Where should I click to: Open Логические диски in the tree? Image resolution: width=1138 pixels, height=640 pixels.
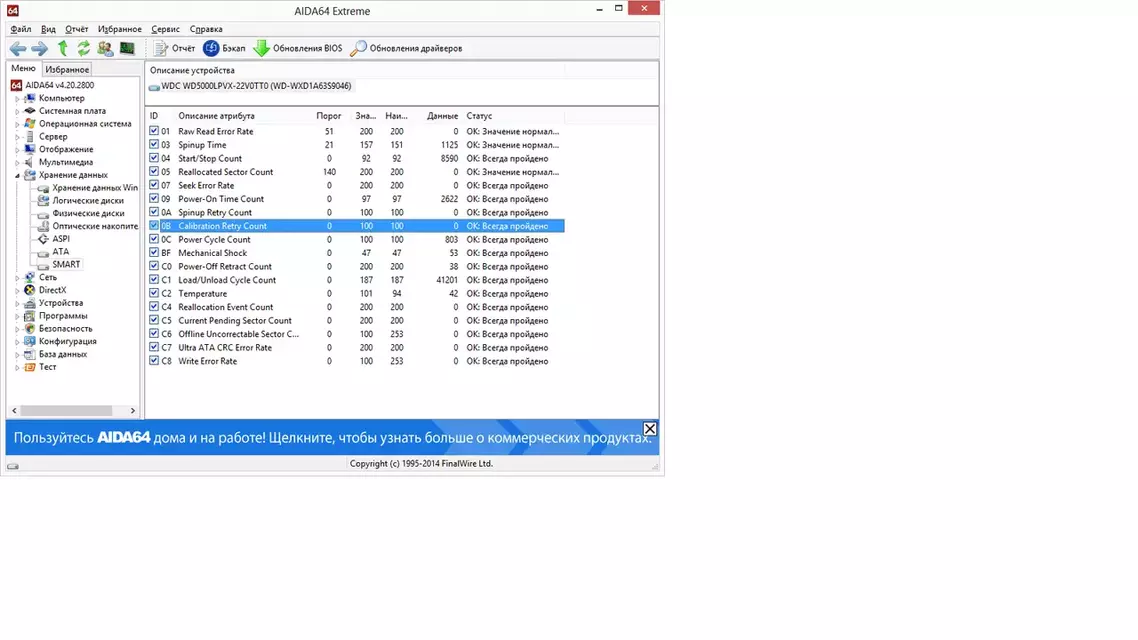tap(88, 201)
